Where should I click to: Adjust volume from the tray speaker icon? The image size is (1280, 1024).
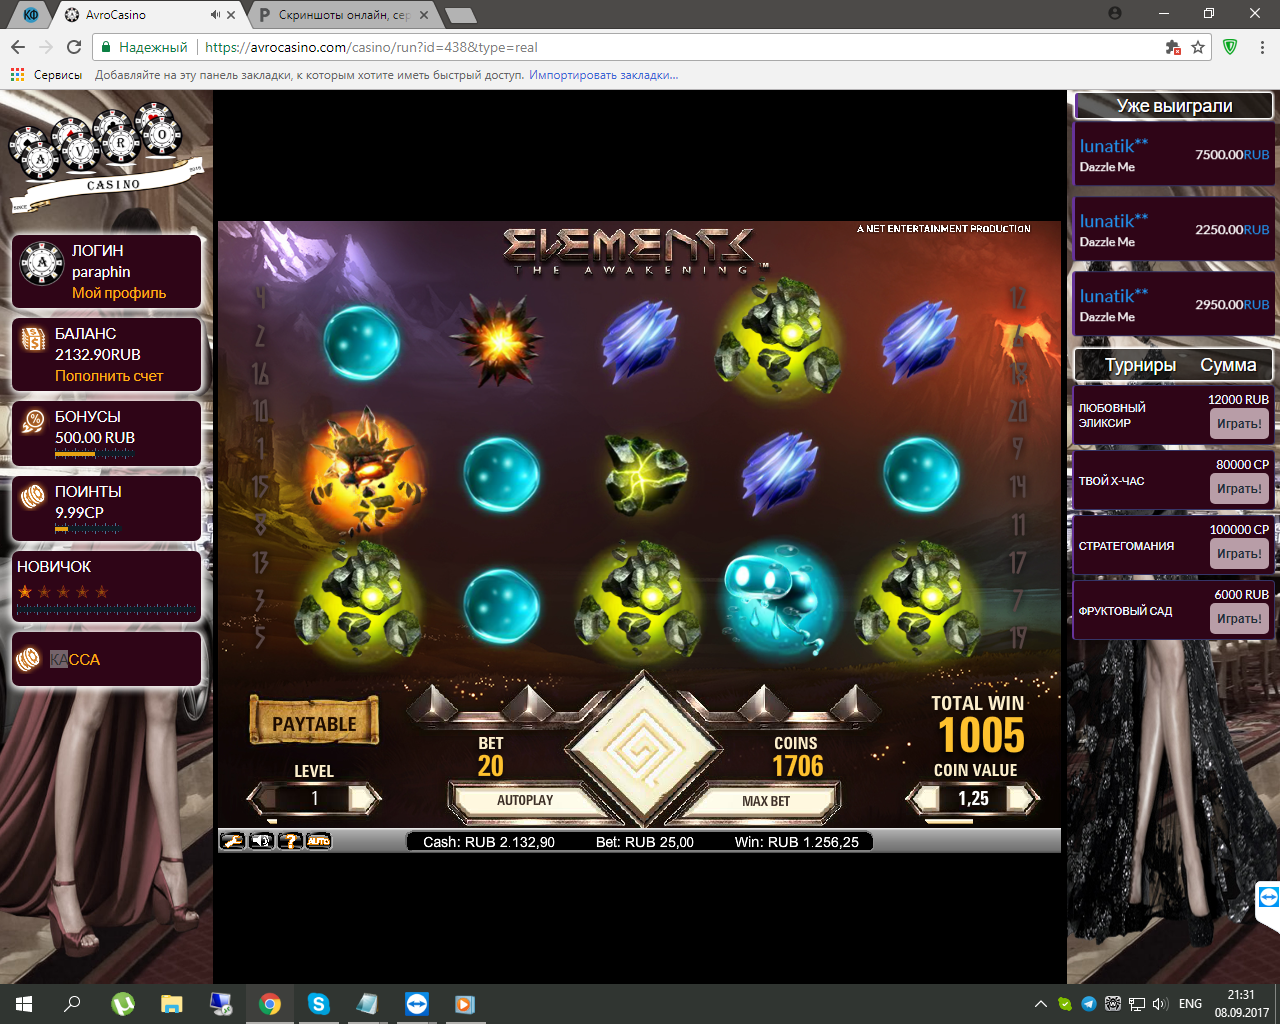click(1160, 1004)
